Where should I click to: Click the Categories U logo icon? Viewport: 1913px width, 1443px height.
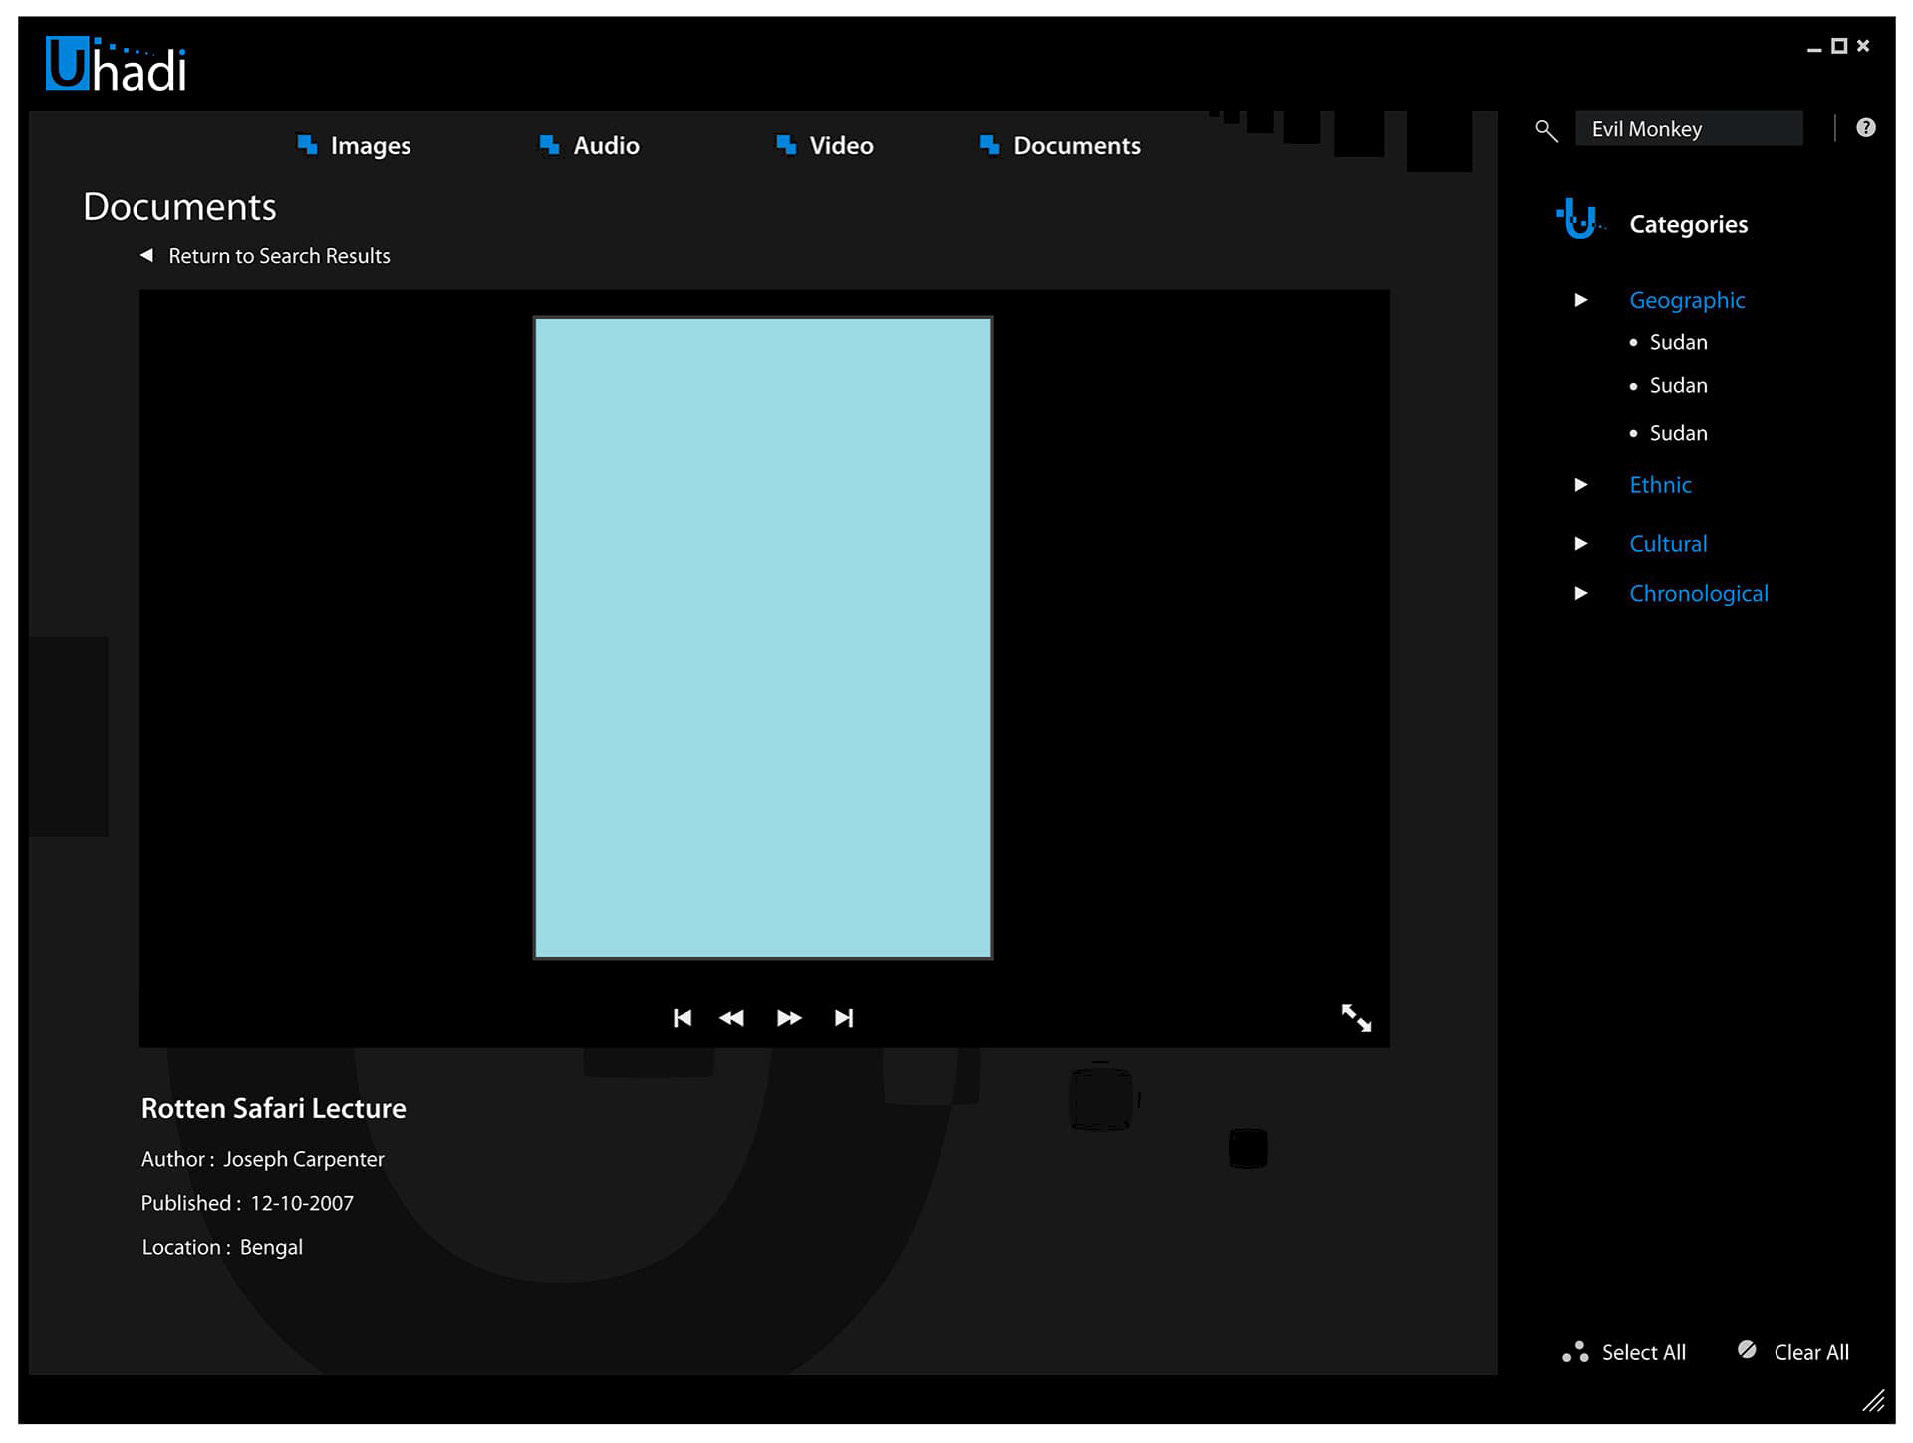point(1579,219)
